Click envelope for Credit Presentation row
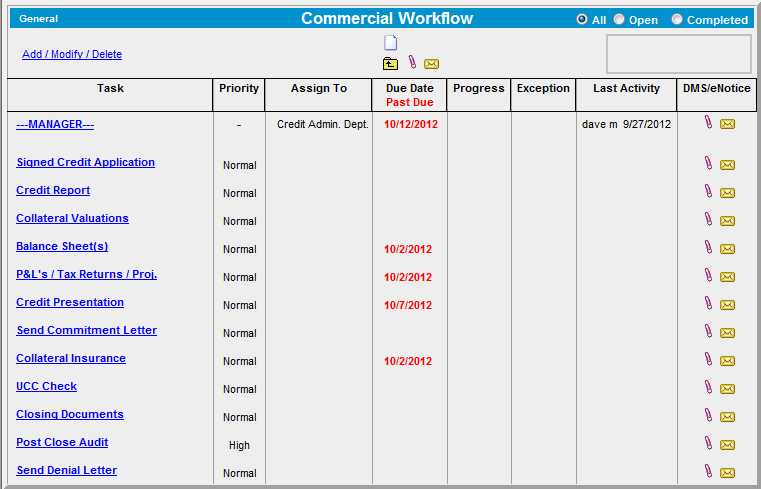Image resolution: width=761 pixels, height=489 pixels. click(727, 305)
